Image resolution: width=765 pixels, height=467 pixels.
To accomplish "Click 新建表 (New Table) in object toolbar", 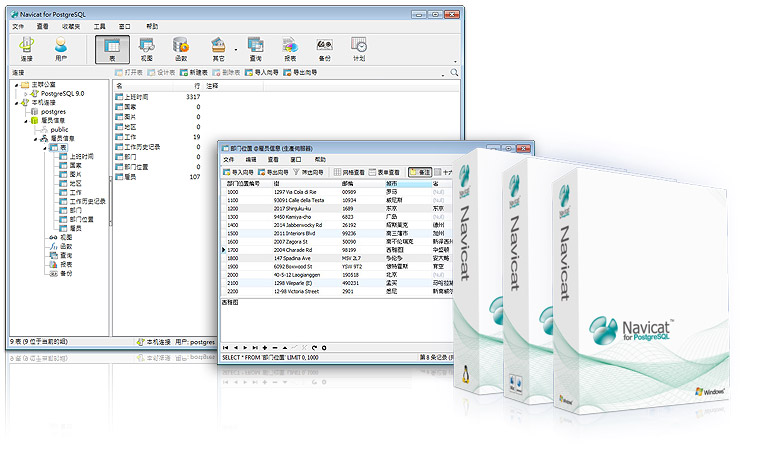I will pyautogui.click(x=194, y=72).
